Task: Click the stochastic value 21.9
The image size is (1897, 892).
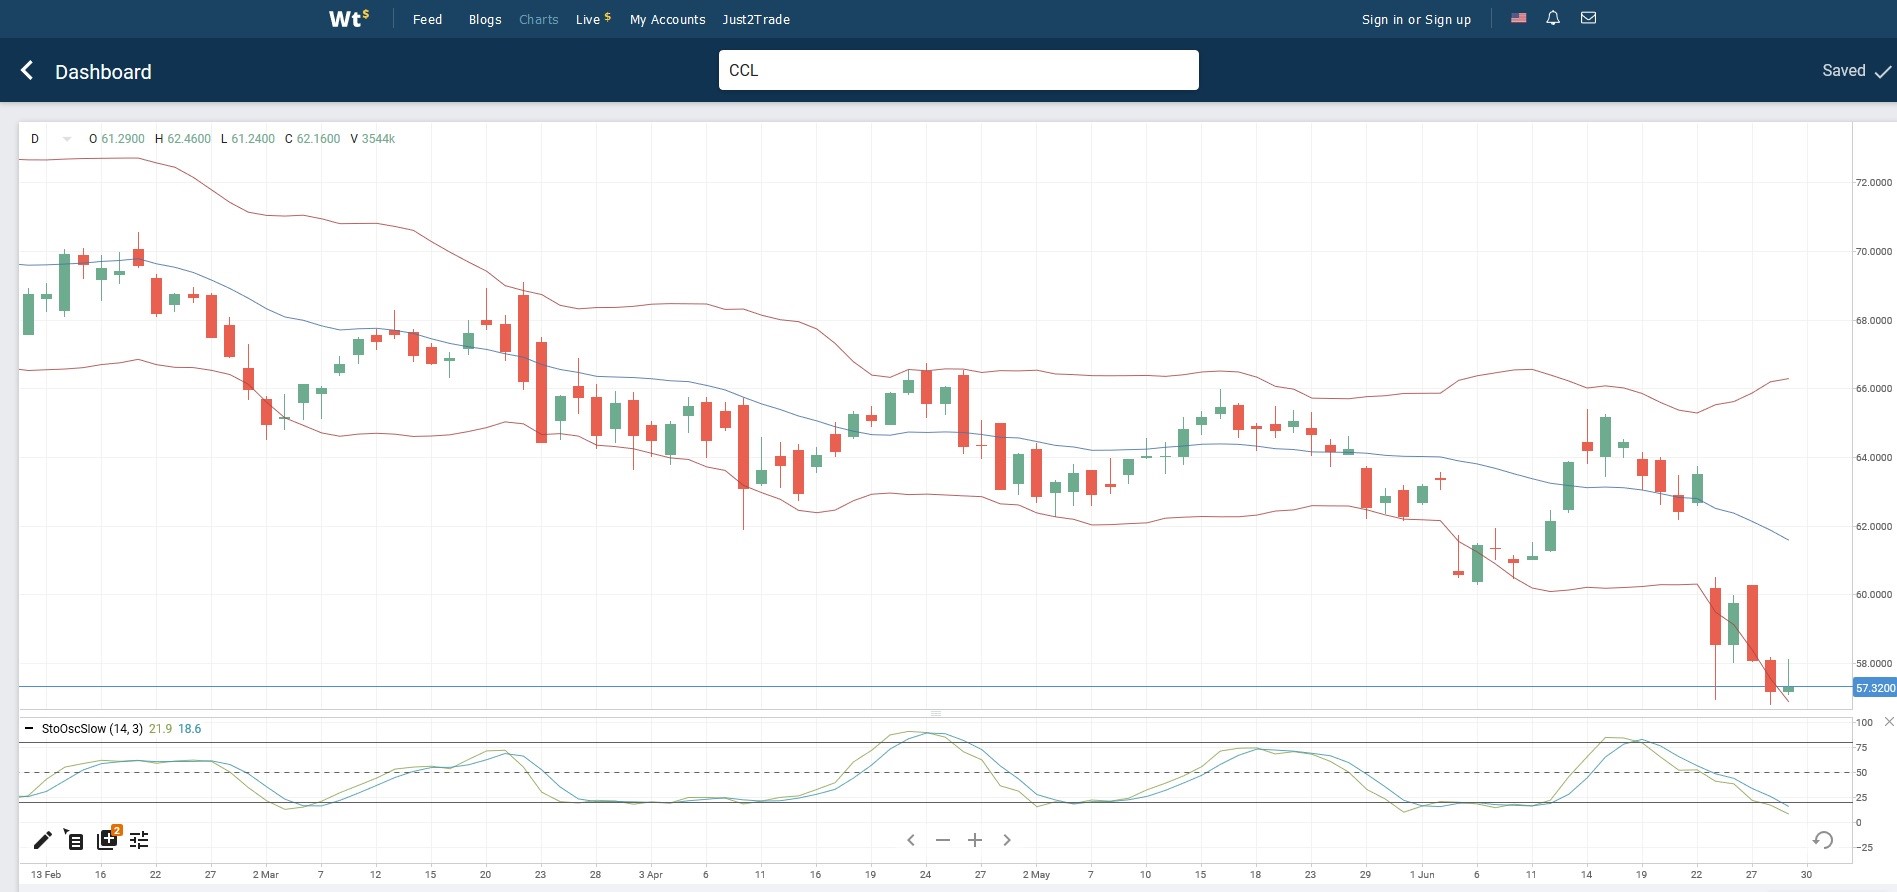Action: (x=160, y=729)
